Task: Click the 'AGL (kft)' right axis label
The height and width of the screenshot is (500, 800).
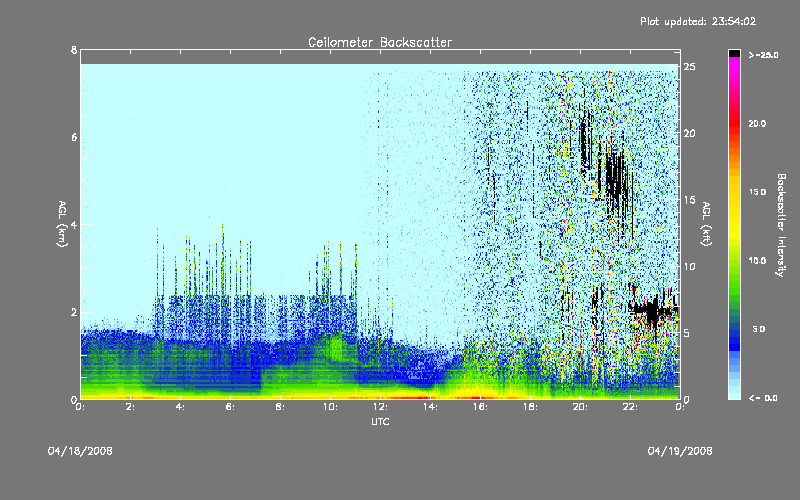Action: [x=706, y=224]
